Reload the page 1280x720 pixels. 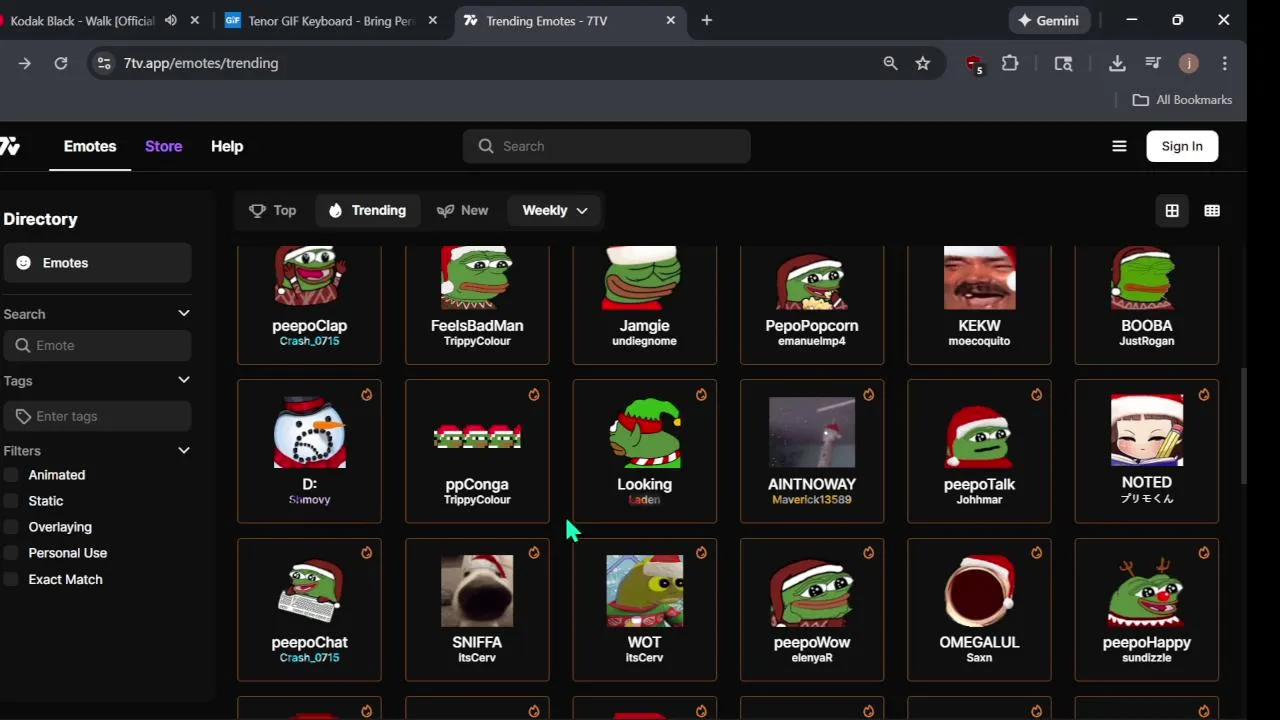point(61,63)
